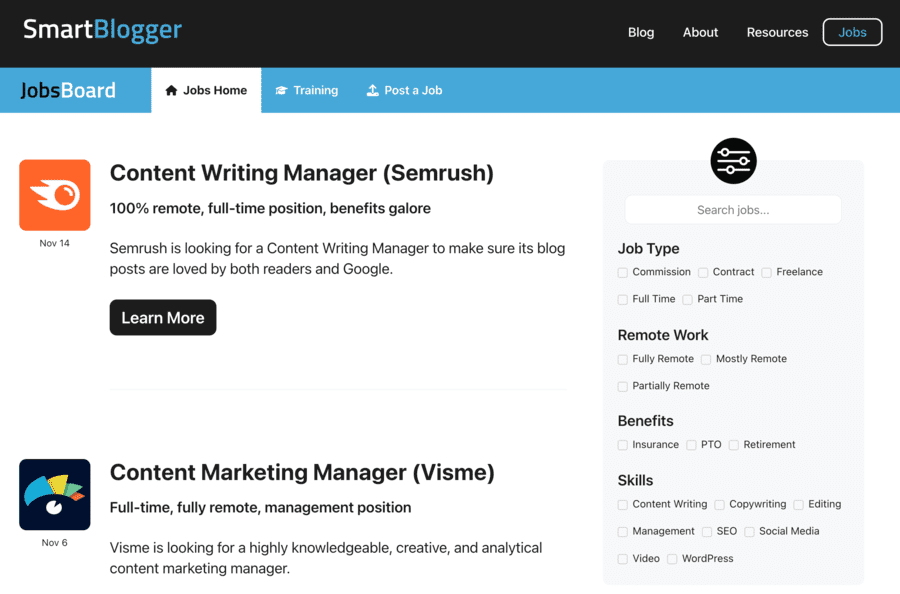
Task: Click the graduation cap Training icon
Action: (282, 91)
